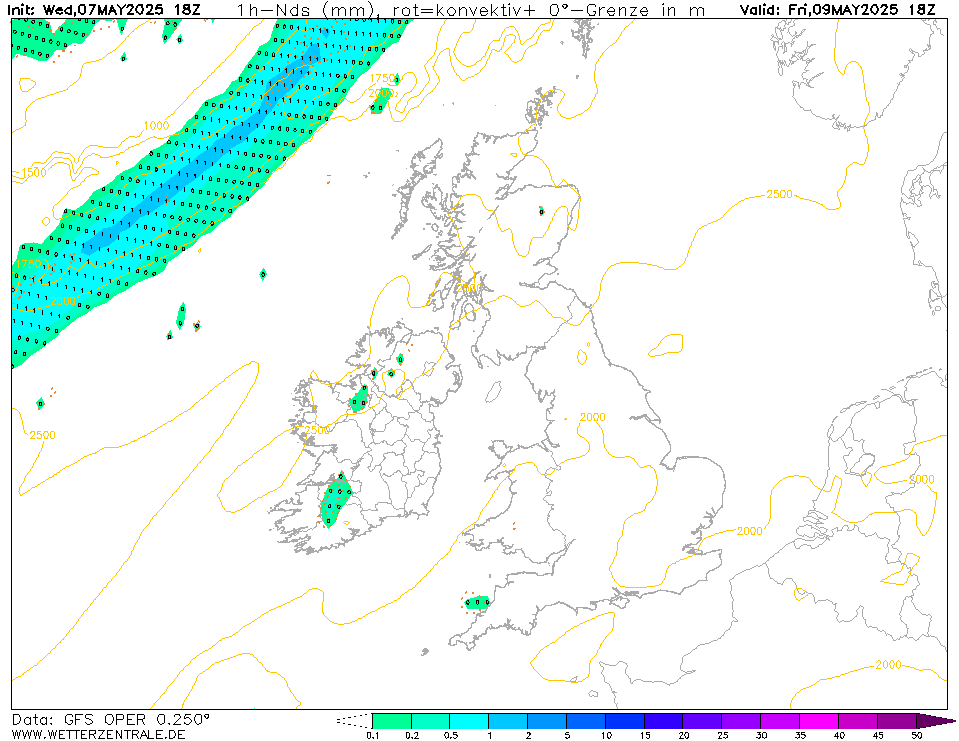This screenshot has height=741, width=959.
Task: Click the large green precipitation patch over southwest Ireland
Action: click(x=336, y=500)
